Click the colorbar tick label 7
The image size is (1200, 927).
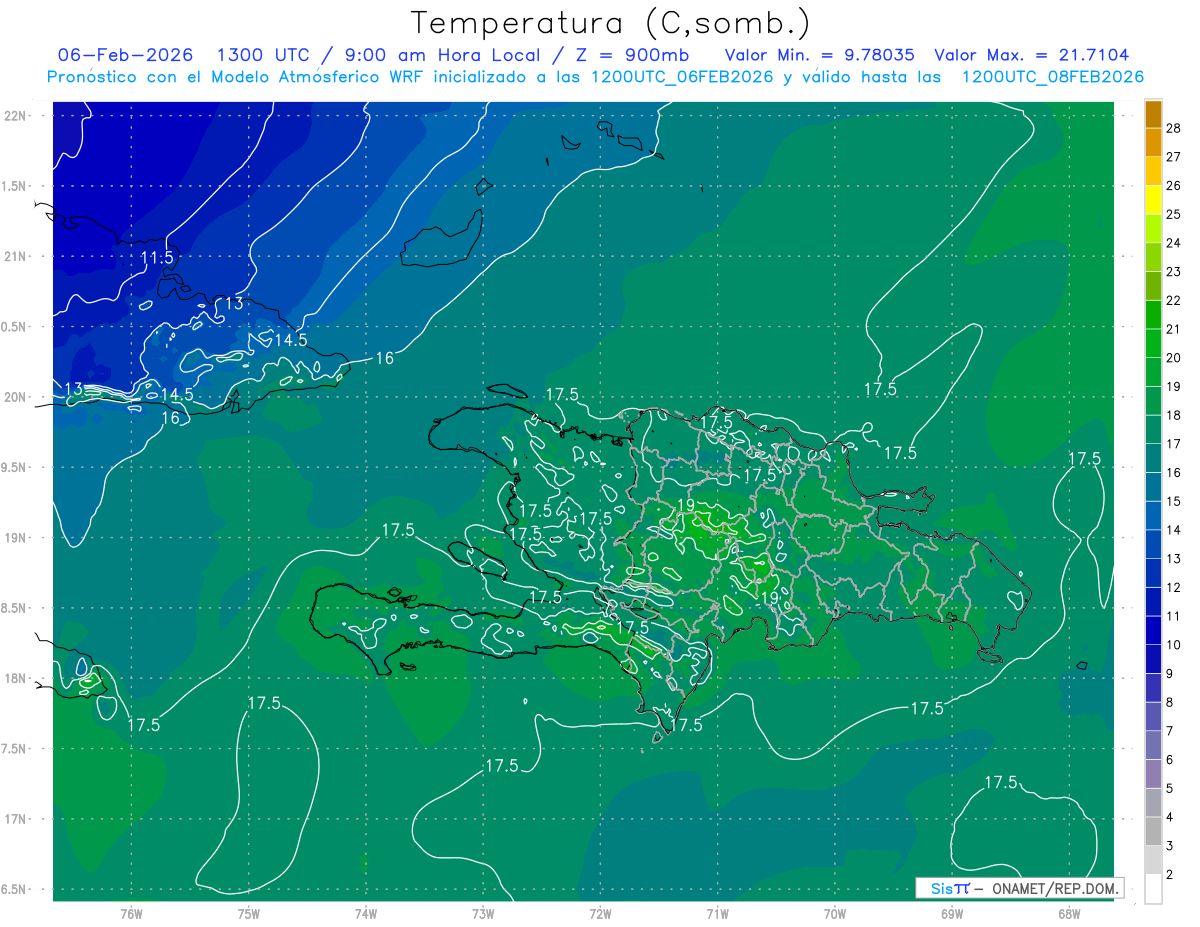pos(1170,732)
